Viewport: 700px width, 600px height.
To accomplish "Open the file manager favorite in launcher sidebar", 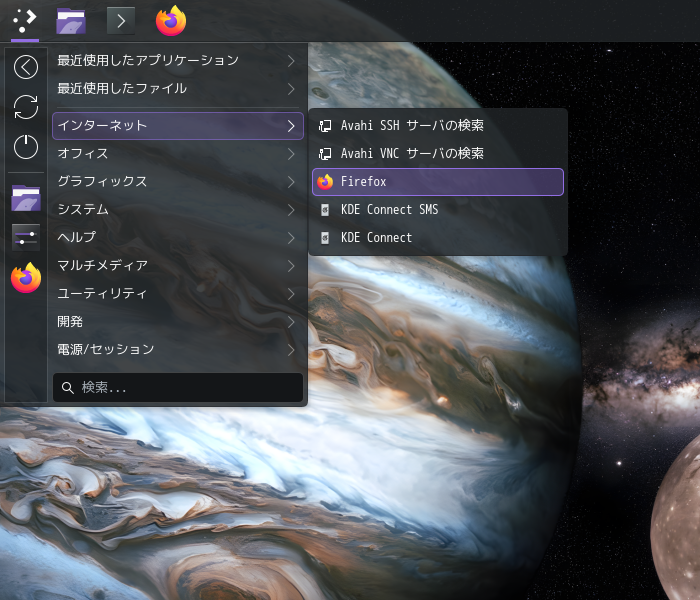I will [26, 198].
